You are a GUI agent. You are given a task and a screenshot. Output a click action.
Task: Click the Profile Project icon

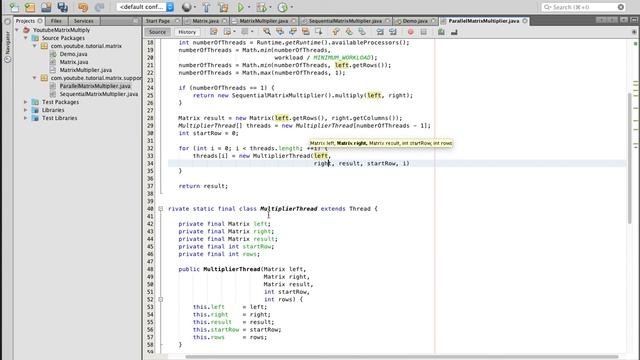[x=282, y=7]
